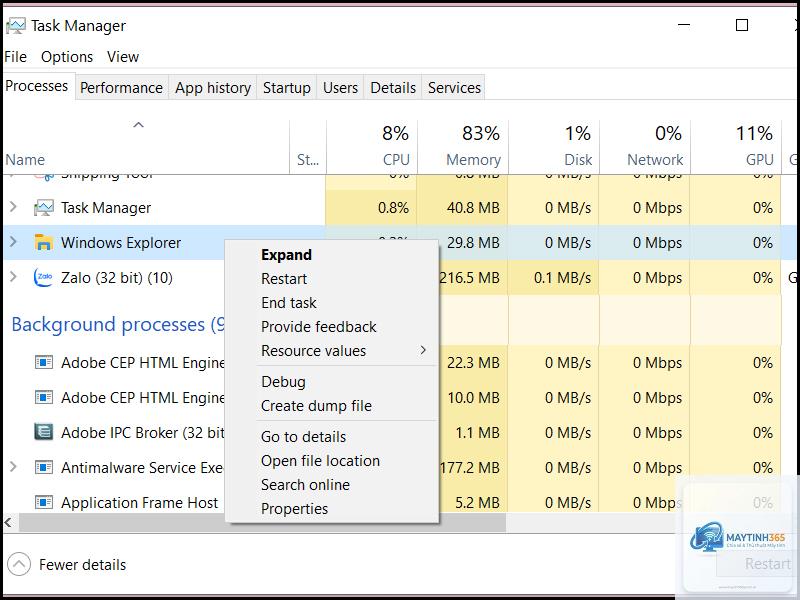Image resolution: width=800 pixels, height=600 pixels.
Task: Click the Antimalware Service Executable icon
Action: point(44,467)
